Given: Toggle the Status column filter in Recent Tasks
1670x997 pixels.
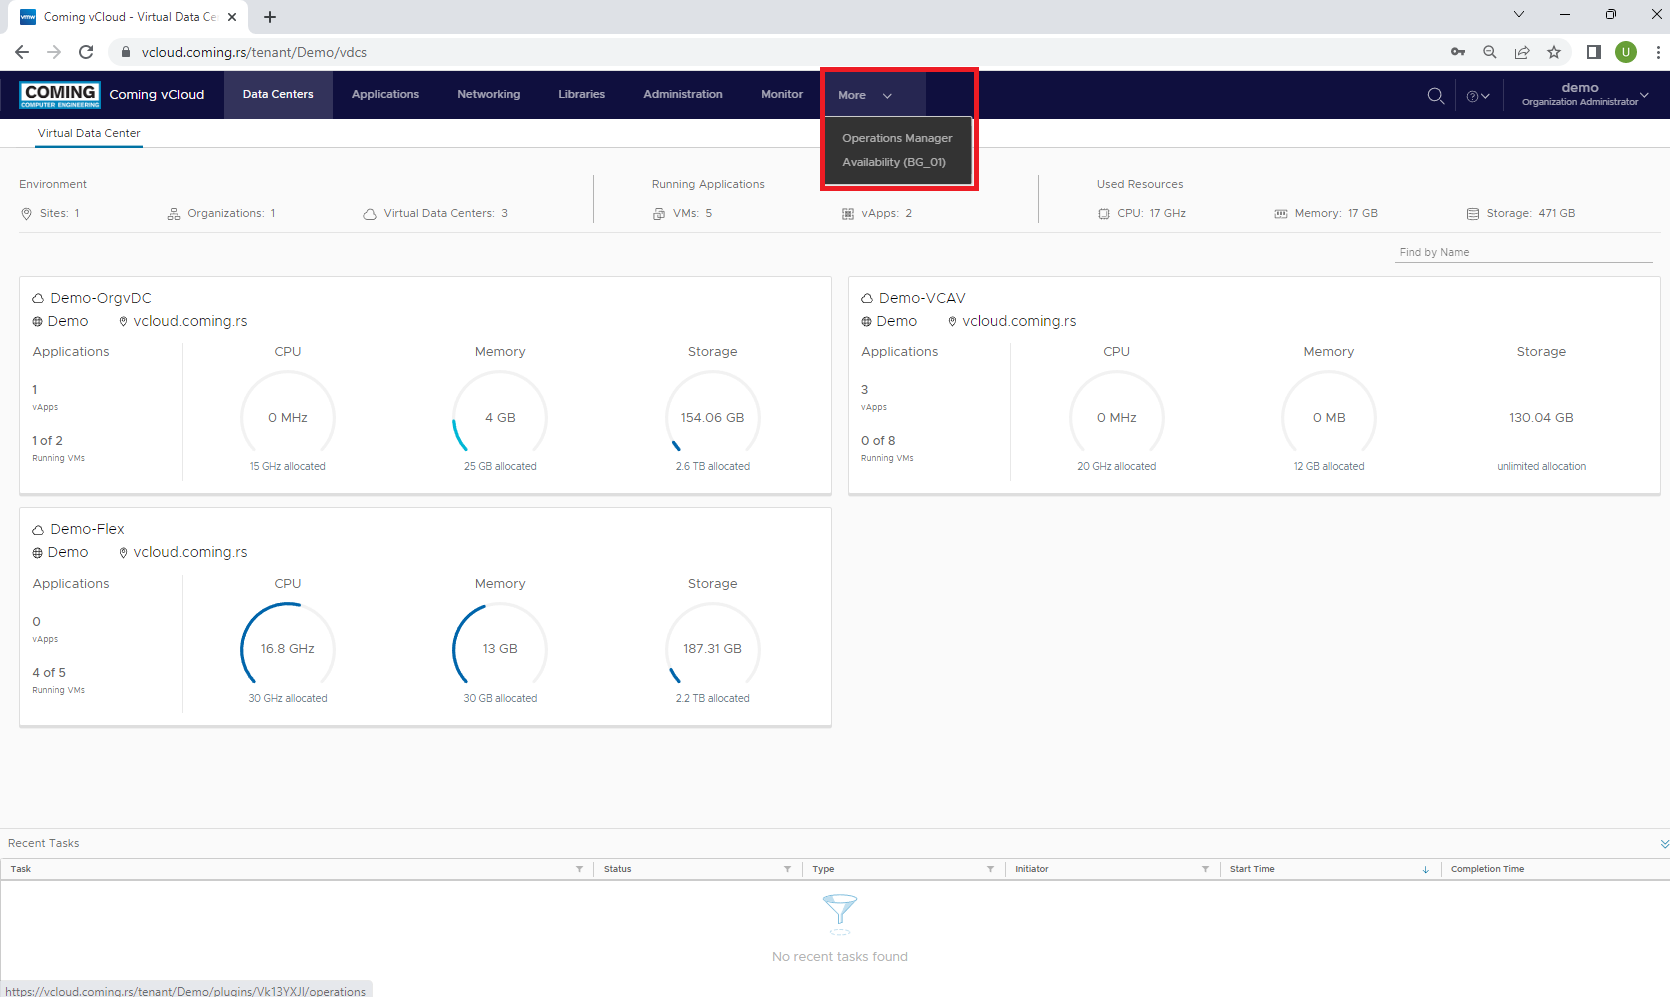Looking at the screenshot, I should point(786,869).
